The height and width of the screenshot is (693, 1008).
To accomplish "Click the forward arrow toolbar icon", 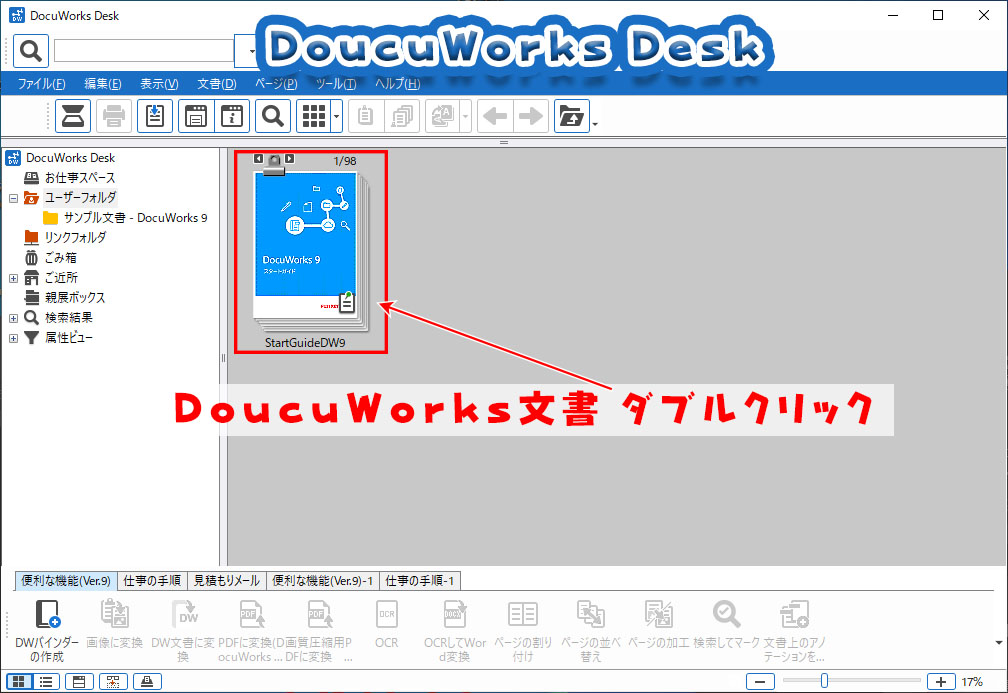I will [x=531, y=116].
